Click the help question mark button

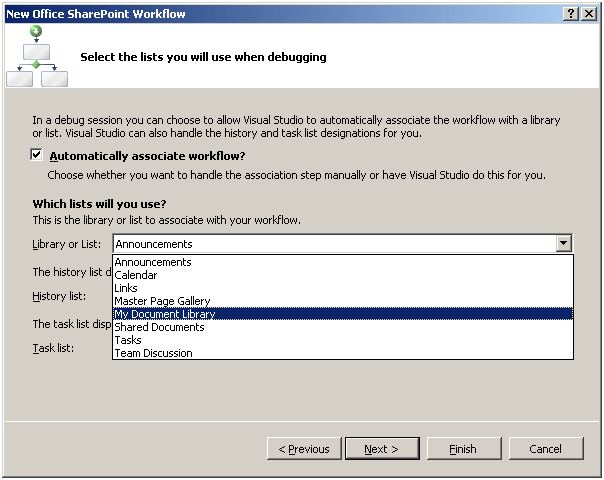click(x=570, y=14)
